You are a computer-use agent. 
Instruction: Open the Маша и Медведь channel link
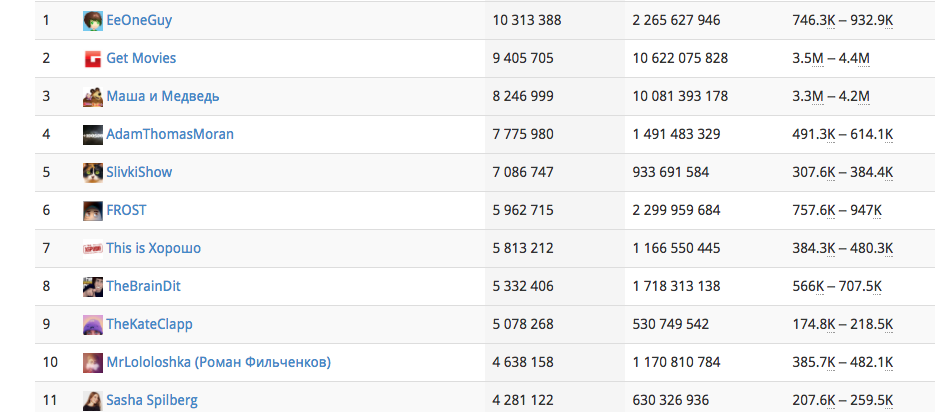click(x=163, y=96)
